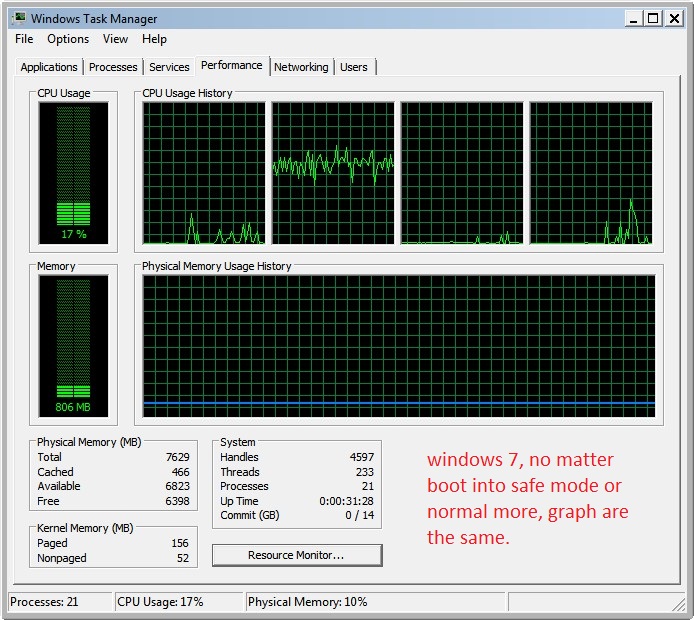Click the Cached value 466
This screenshot has width=694, height=620.
[x=180, y=472]
